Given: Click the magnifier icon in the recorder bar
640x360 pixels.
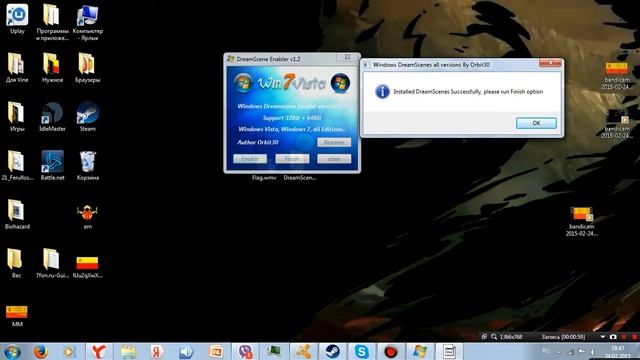Looking at the screenshot, I should [494, 337].
